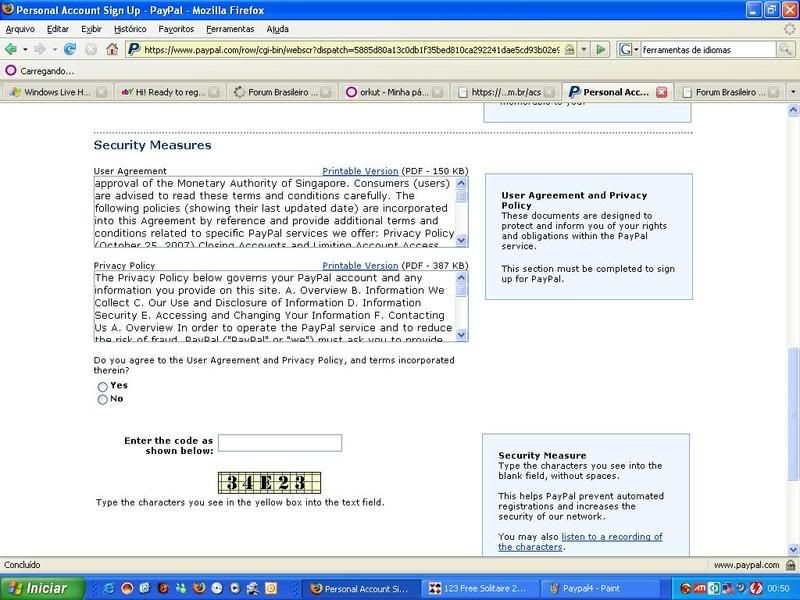This screenshot has width=800, height=600.
Task: Click listen to a recording of the characters
Action: click(580, 542)
